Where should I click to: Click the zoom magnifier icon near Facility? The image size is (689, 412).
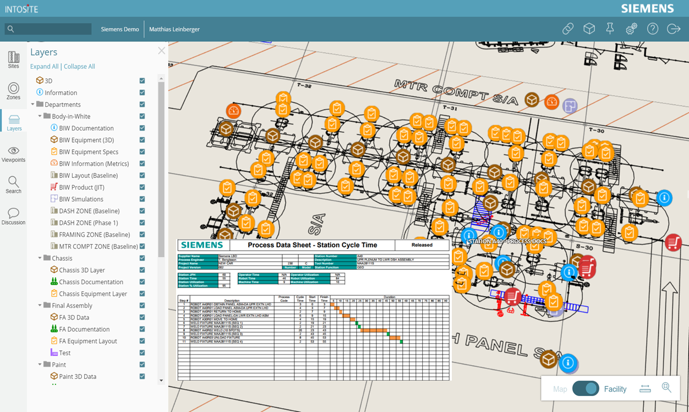coord(666,387)
